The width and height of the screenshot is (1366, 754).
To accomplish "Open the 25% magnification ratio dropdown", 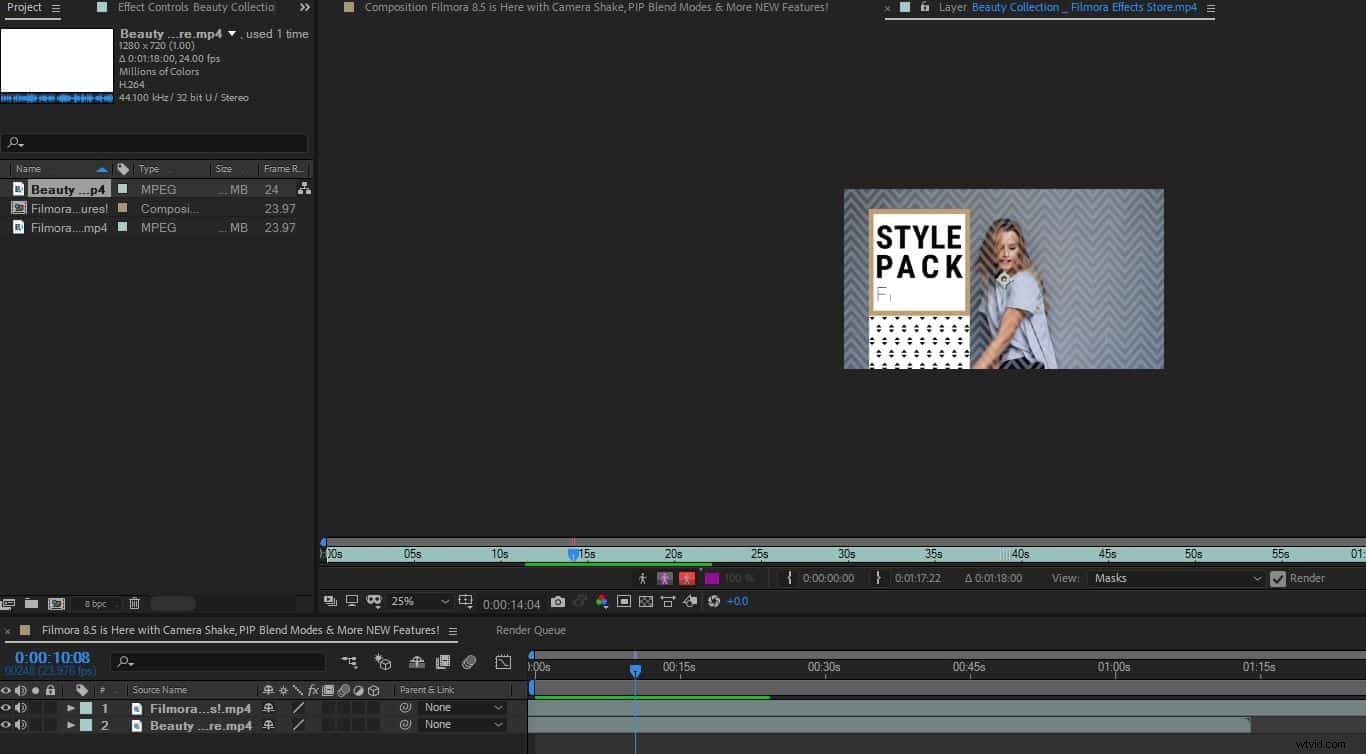I will click(x=420, y=601).
